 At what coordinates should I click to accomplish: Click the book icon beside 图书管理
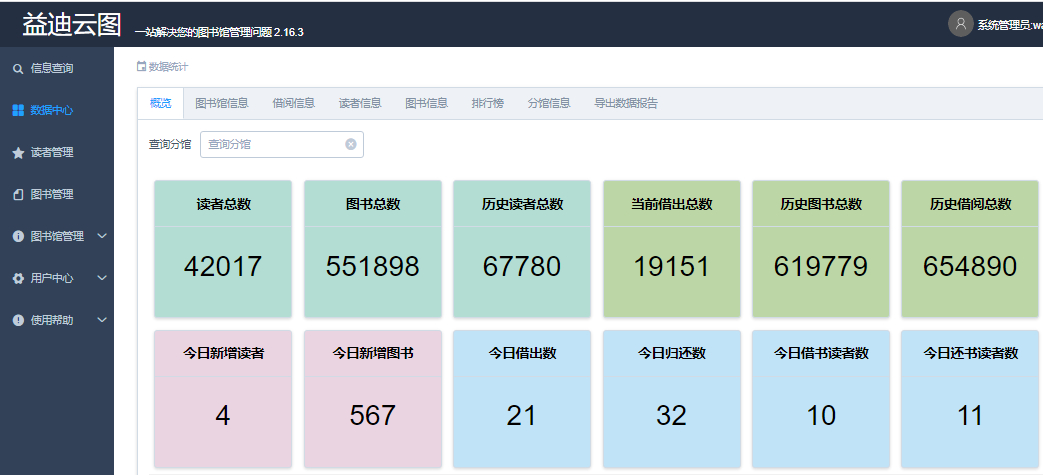pyautogui.click(x=18, y=195)
